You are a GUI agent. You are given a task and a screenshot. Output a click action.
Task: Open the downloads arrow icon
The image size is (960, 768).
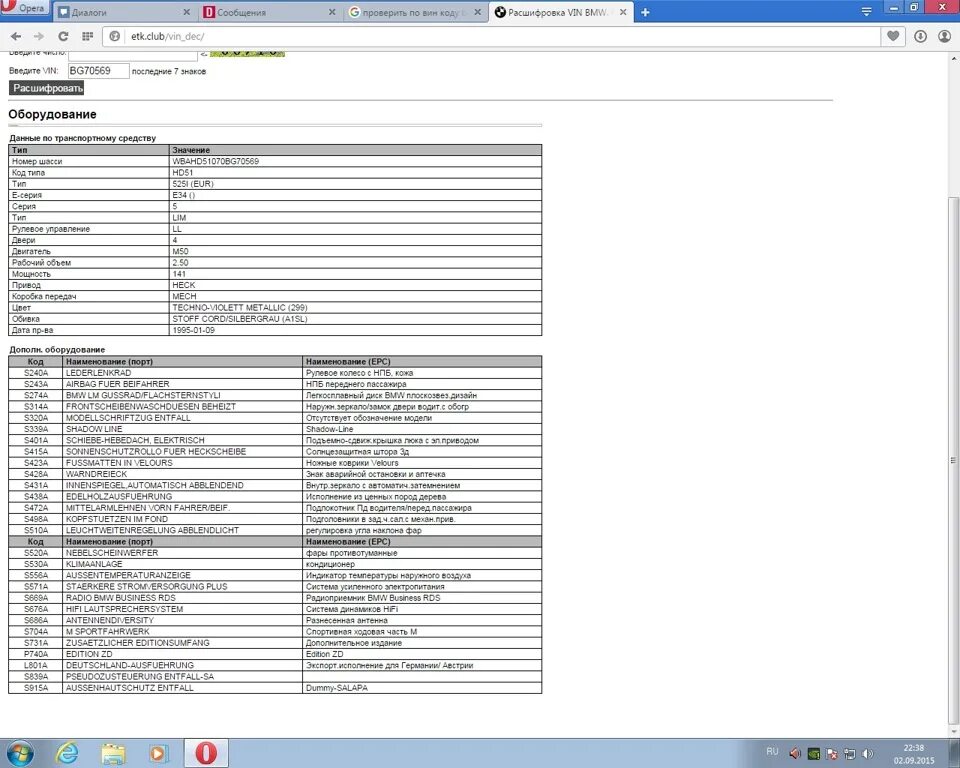pos(920,36)
